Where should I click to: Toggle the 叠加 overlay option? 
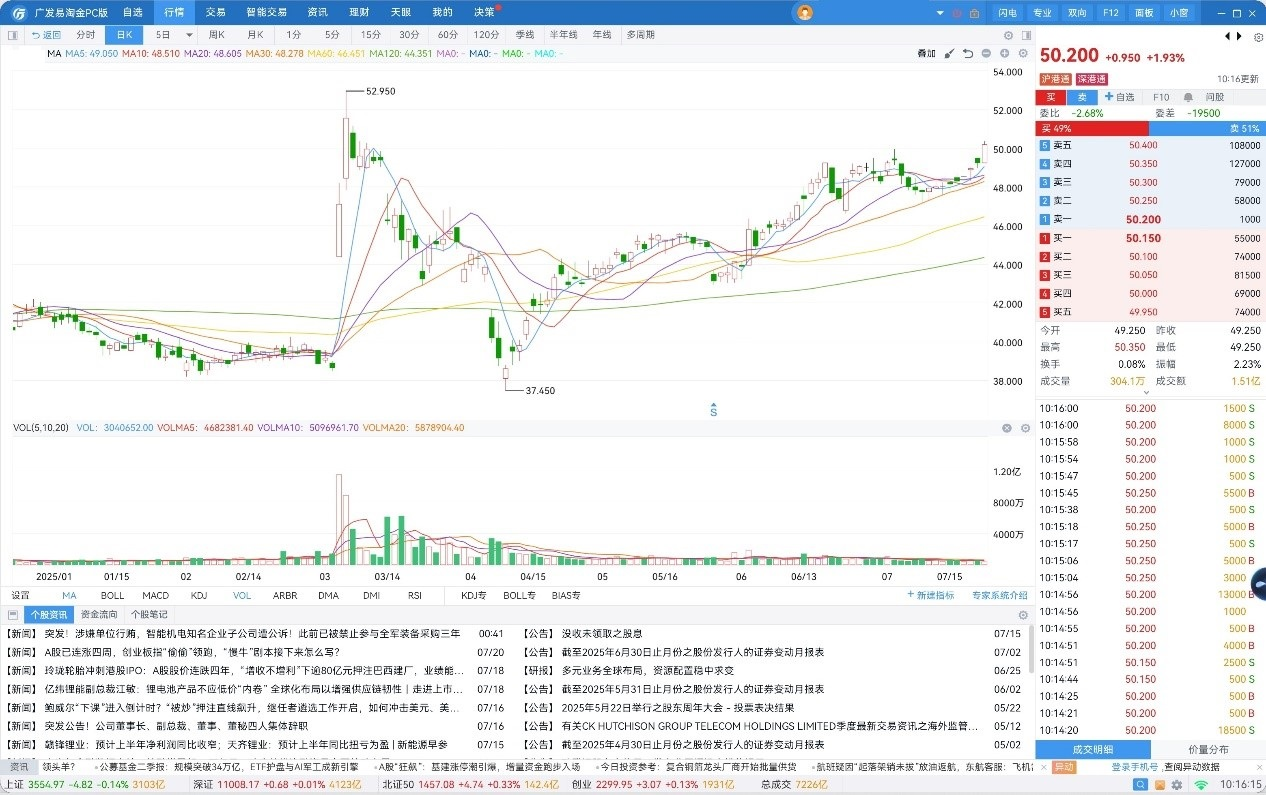coord(926,53)
